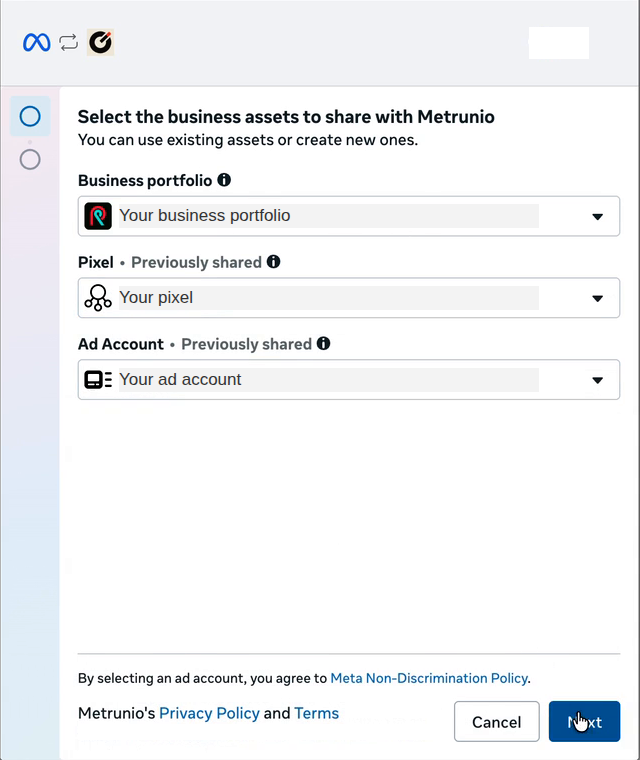Click the Next button

584,722
